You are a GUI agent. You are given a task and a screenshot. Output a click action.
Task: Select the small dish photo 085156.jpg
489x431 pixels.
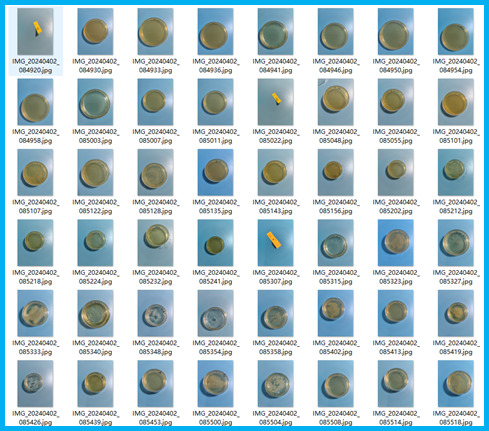coord(336,172)
